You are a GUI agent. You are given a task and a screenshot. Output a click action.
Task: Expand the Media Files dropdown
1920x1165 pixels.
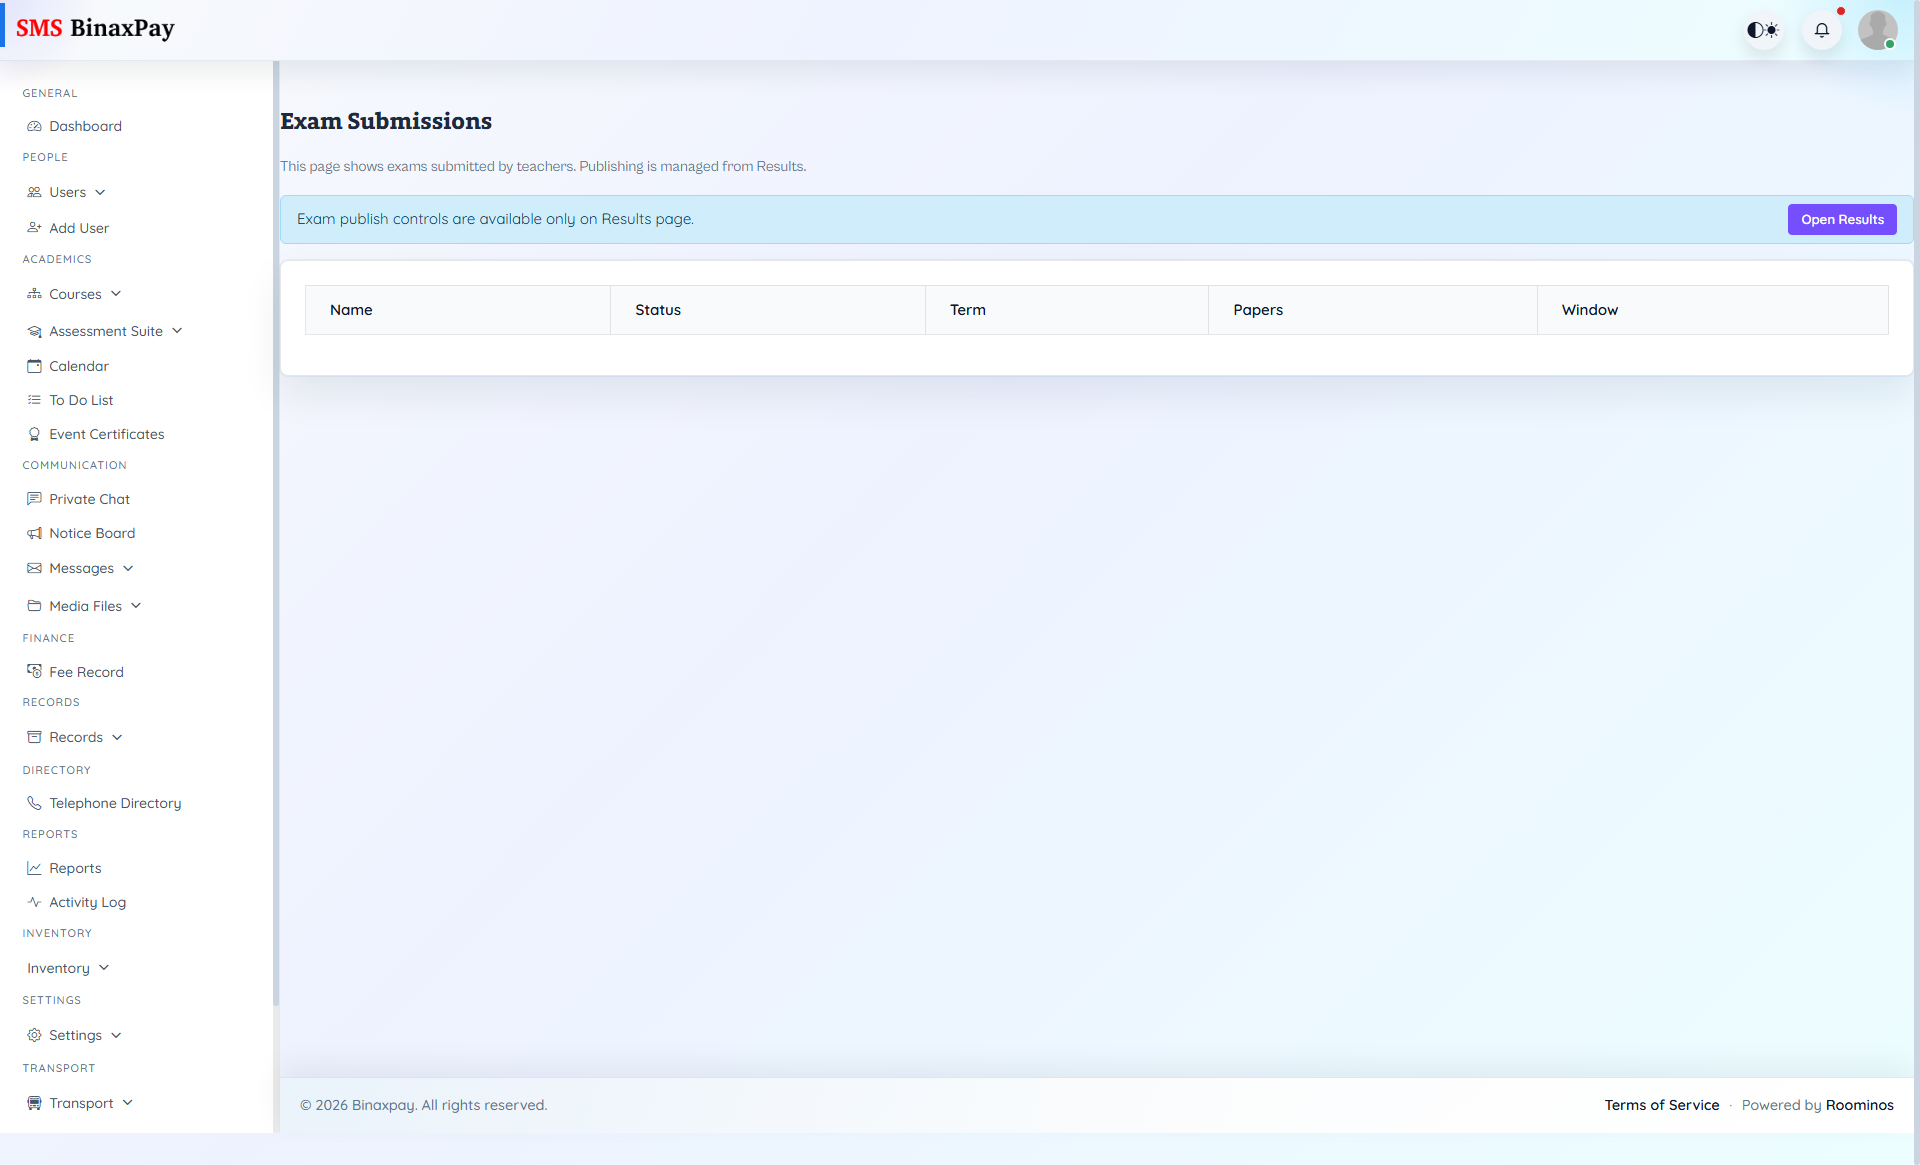point(84,606)
